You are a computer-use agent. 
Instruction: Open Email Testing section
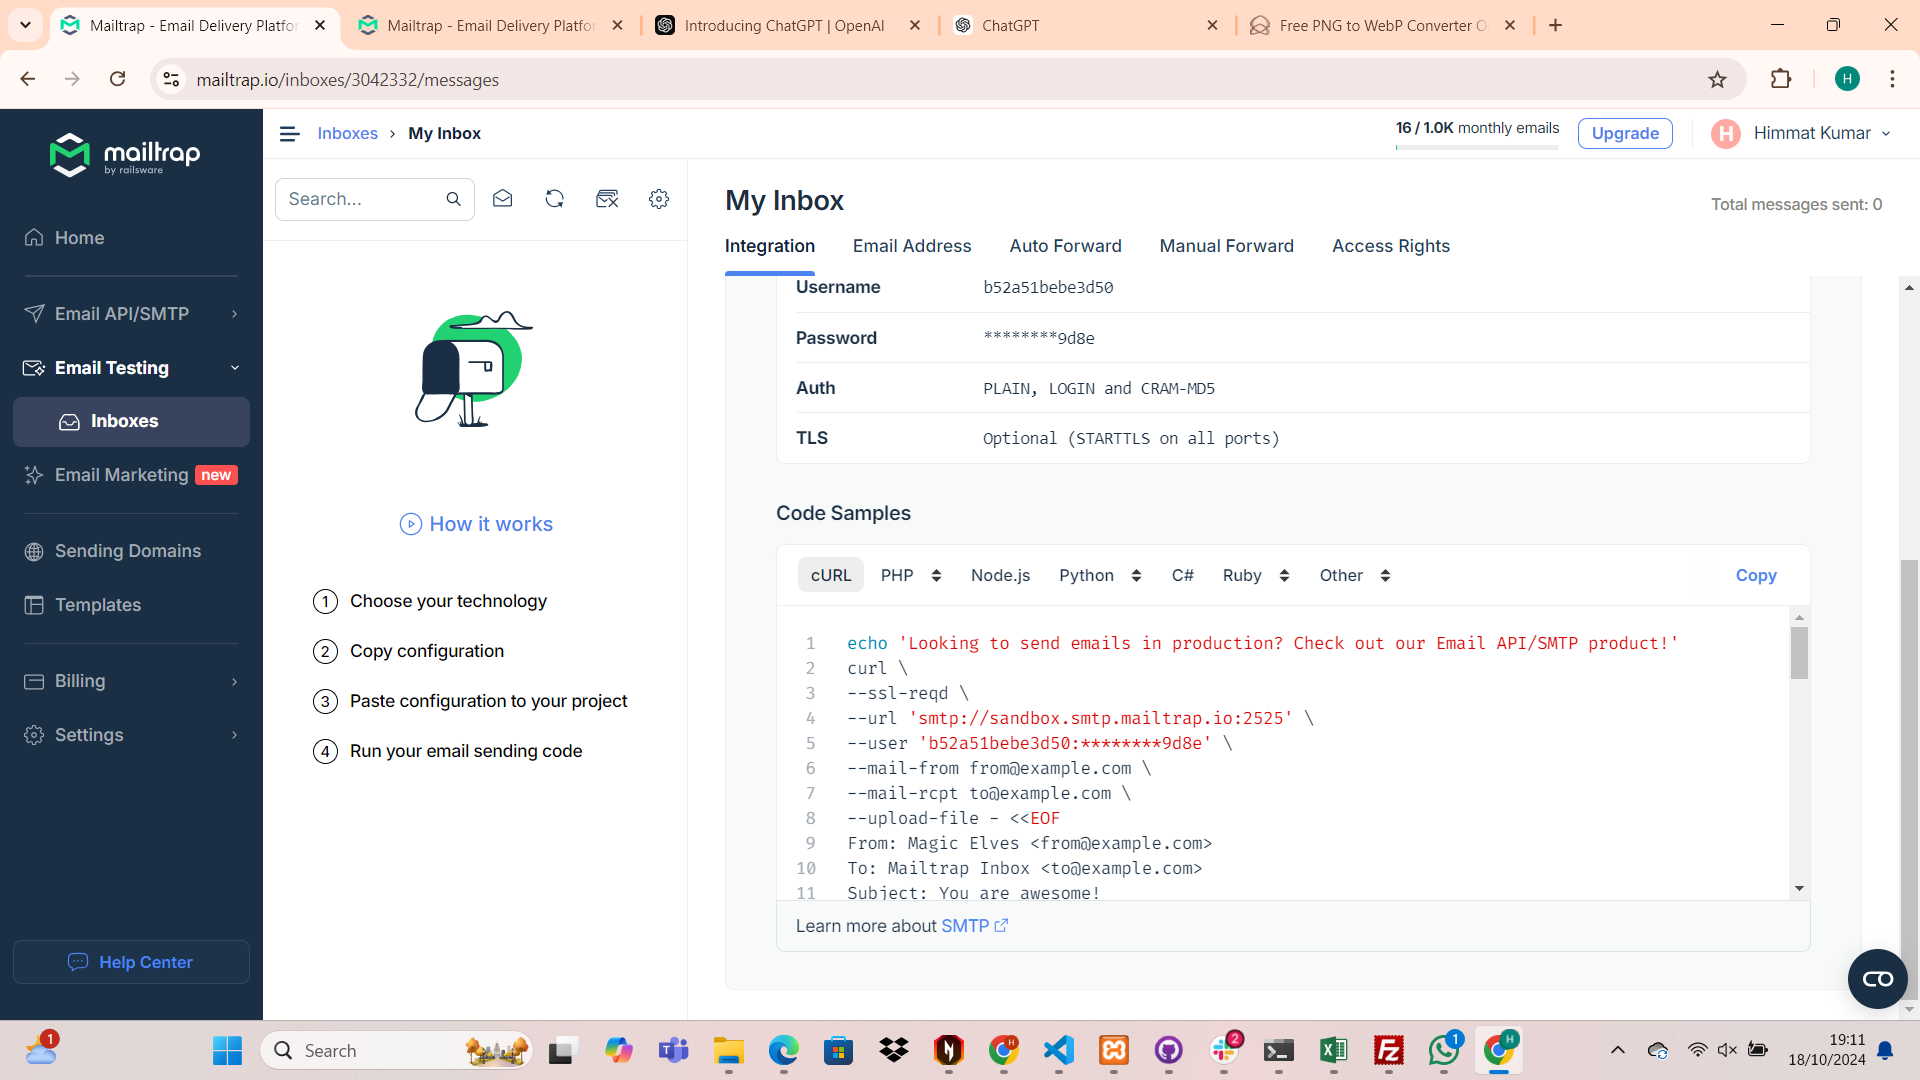(x=111, y=367)
